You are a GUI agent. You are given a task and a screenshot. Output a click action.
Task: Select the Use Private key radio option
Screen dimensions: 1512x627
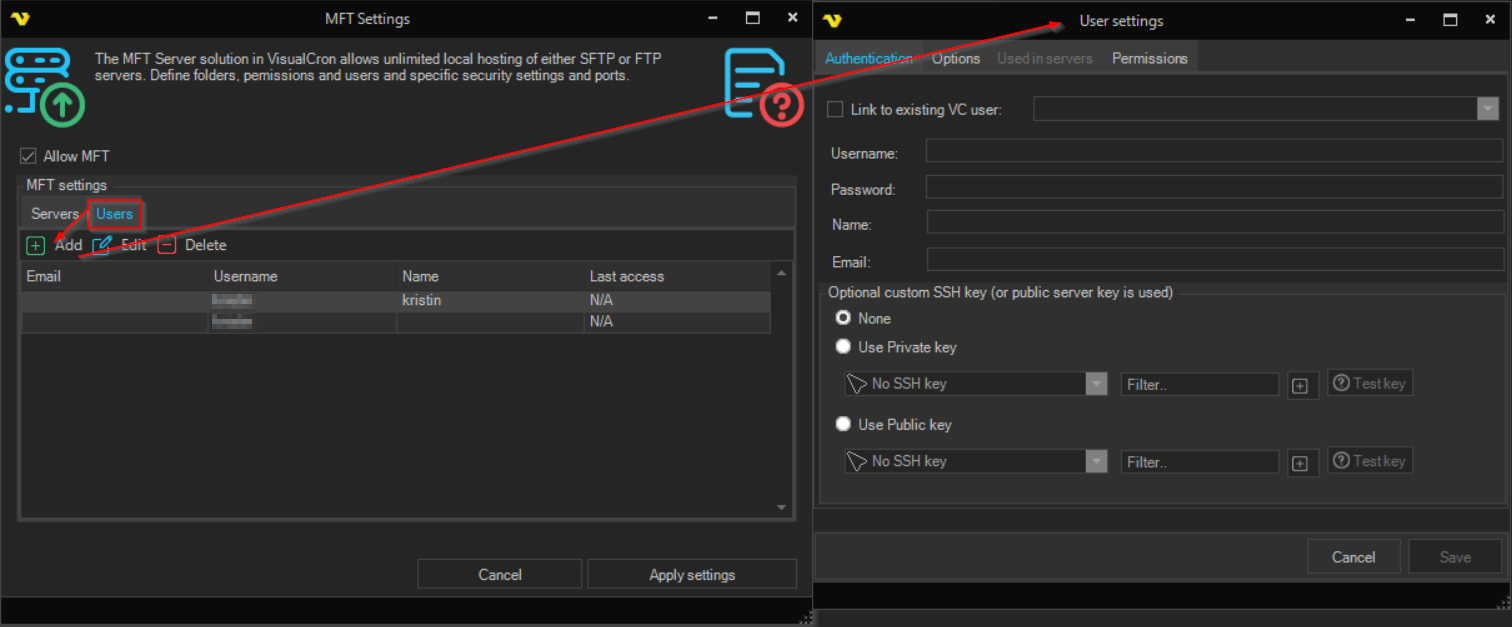point(843,347)
